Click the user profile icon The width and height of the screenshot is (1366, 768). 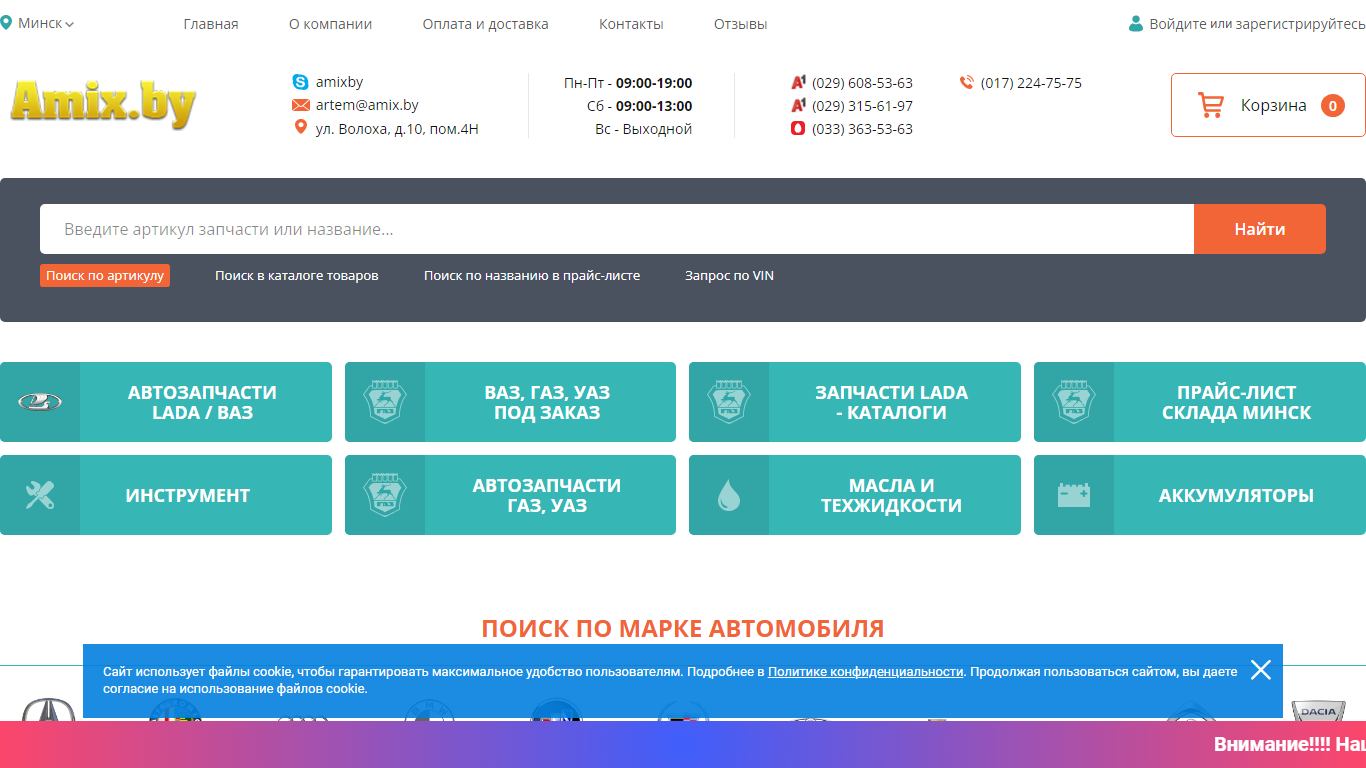tap(1135, 24)
